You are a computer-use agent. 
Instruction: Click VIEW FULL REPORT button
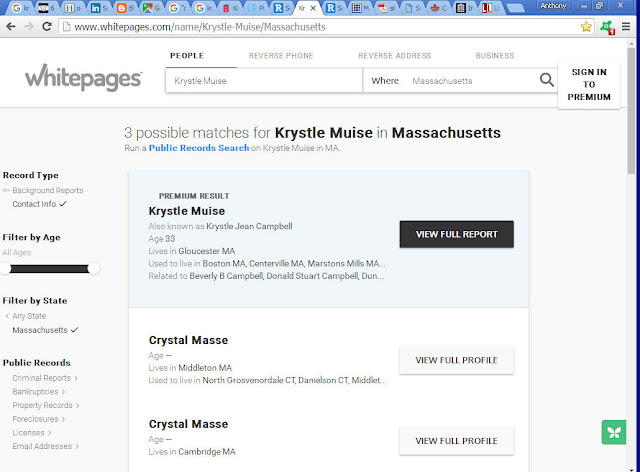pyautogui.click(x=456, y=234)
